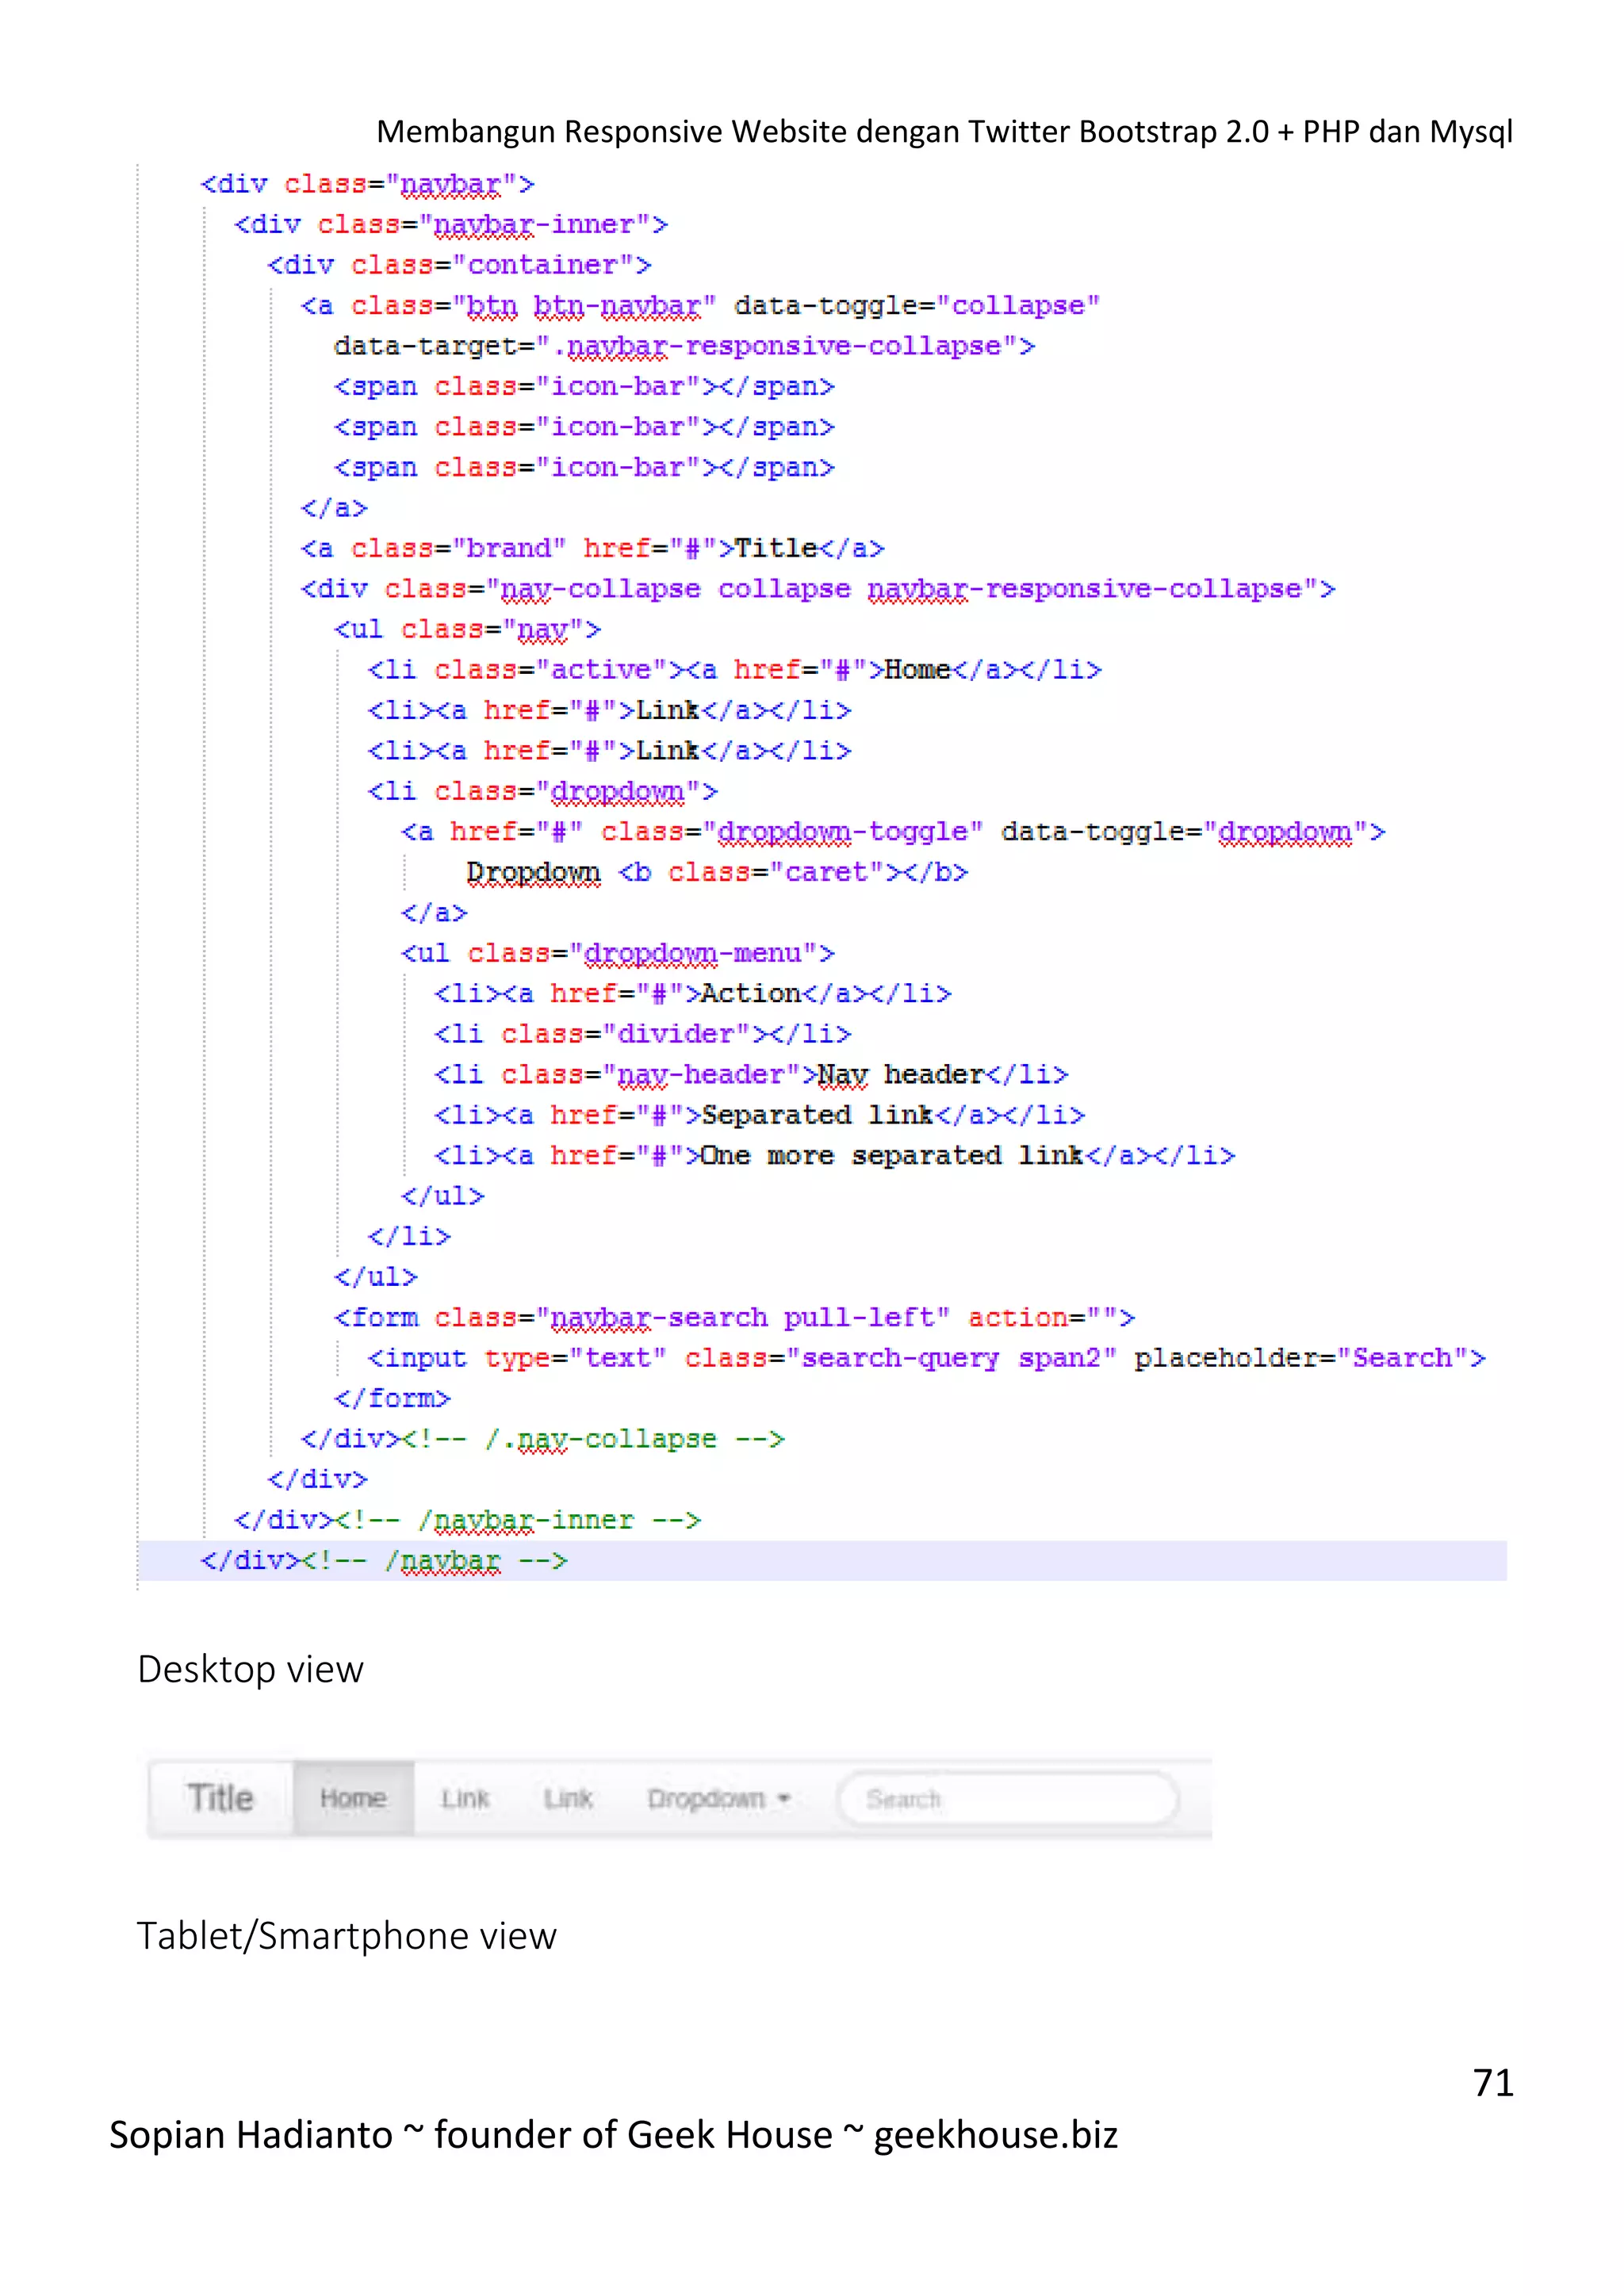Click the data-target navbar-responsive-collapse line
Image resolution: width=1624 pixels, height=2296 pixels.
(684, 346)
